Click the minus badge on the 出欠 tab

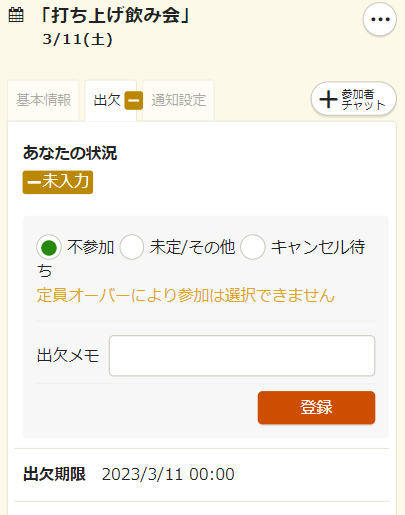(x=134, y=100)
